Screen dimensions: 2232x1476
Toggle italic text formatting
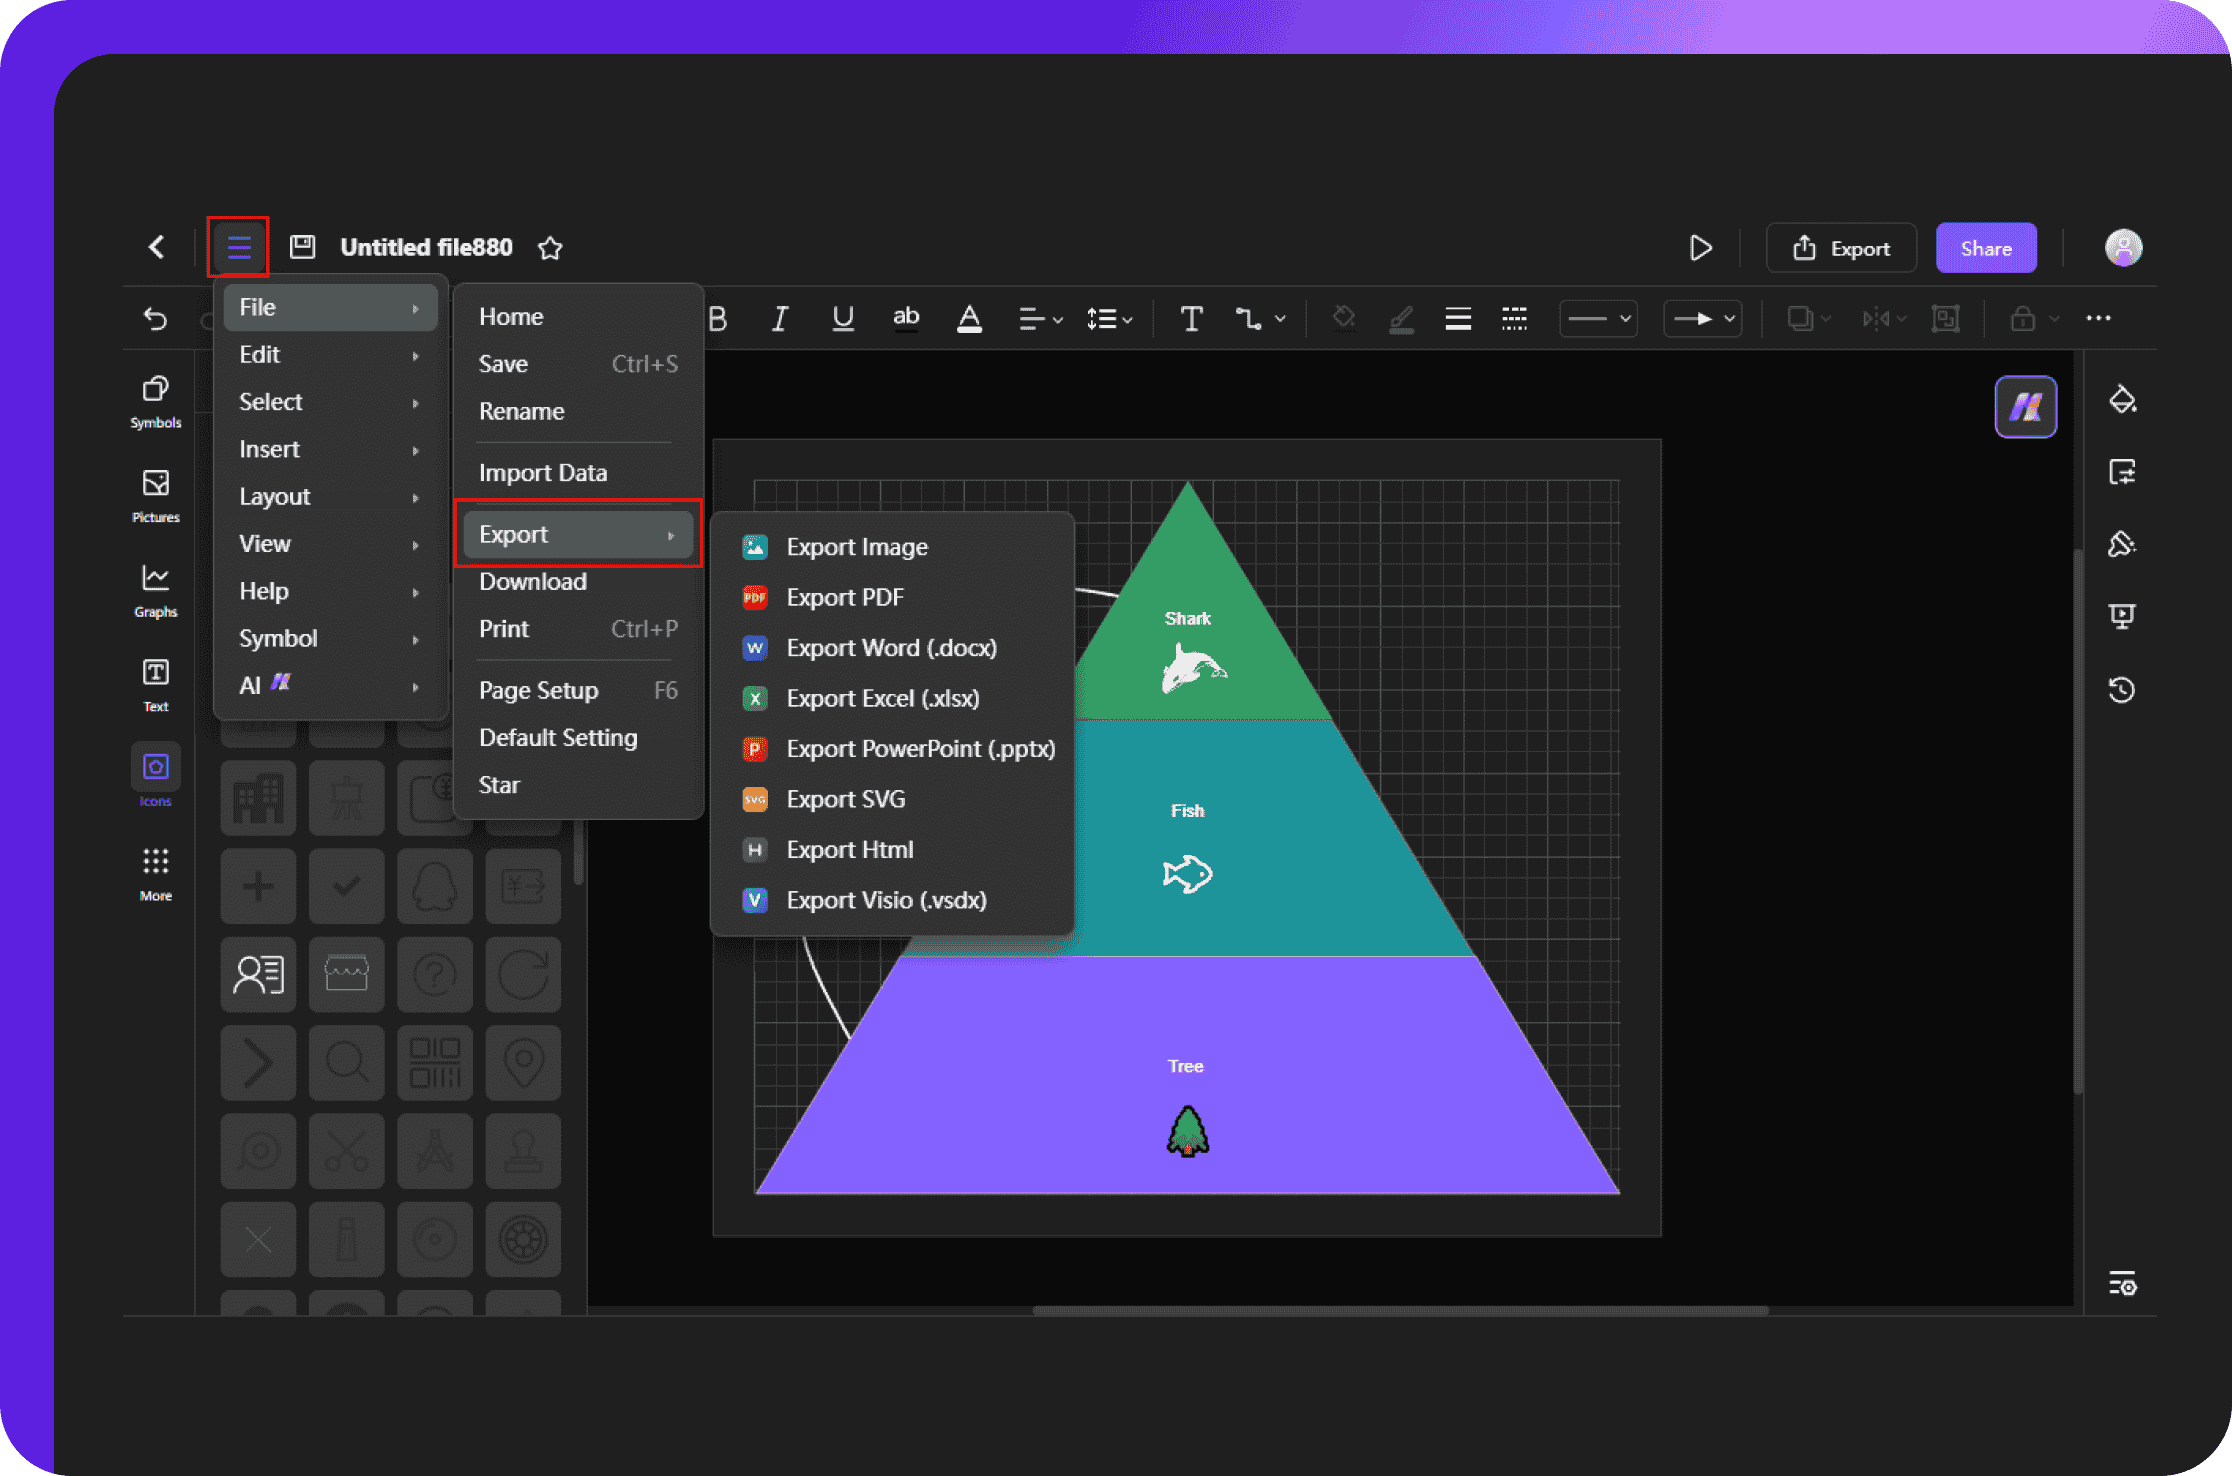[x=780, y=319]
